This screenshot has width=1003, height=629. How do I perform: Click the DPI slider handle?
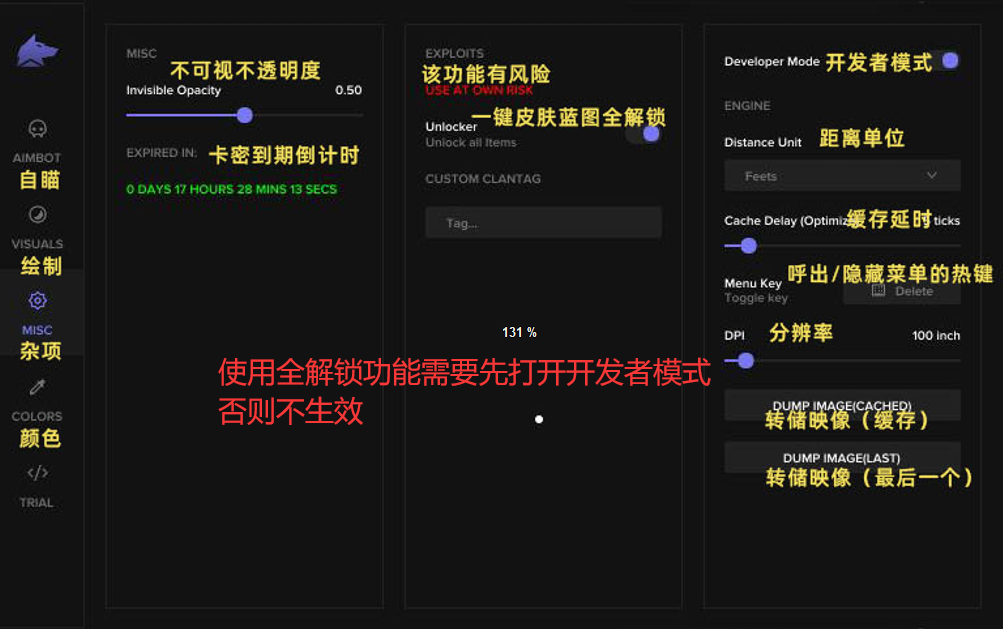pyautogui.click(x=745, y=361)
